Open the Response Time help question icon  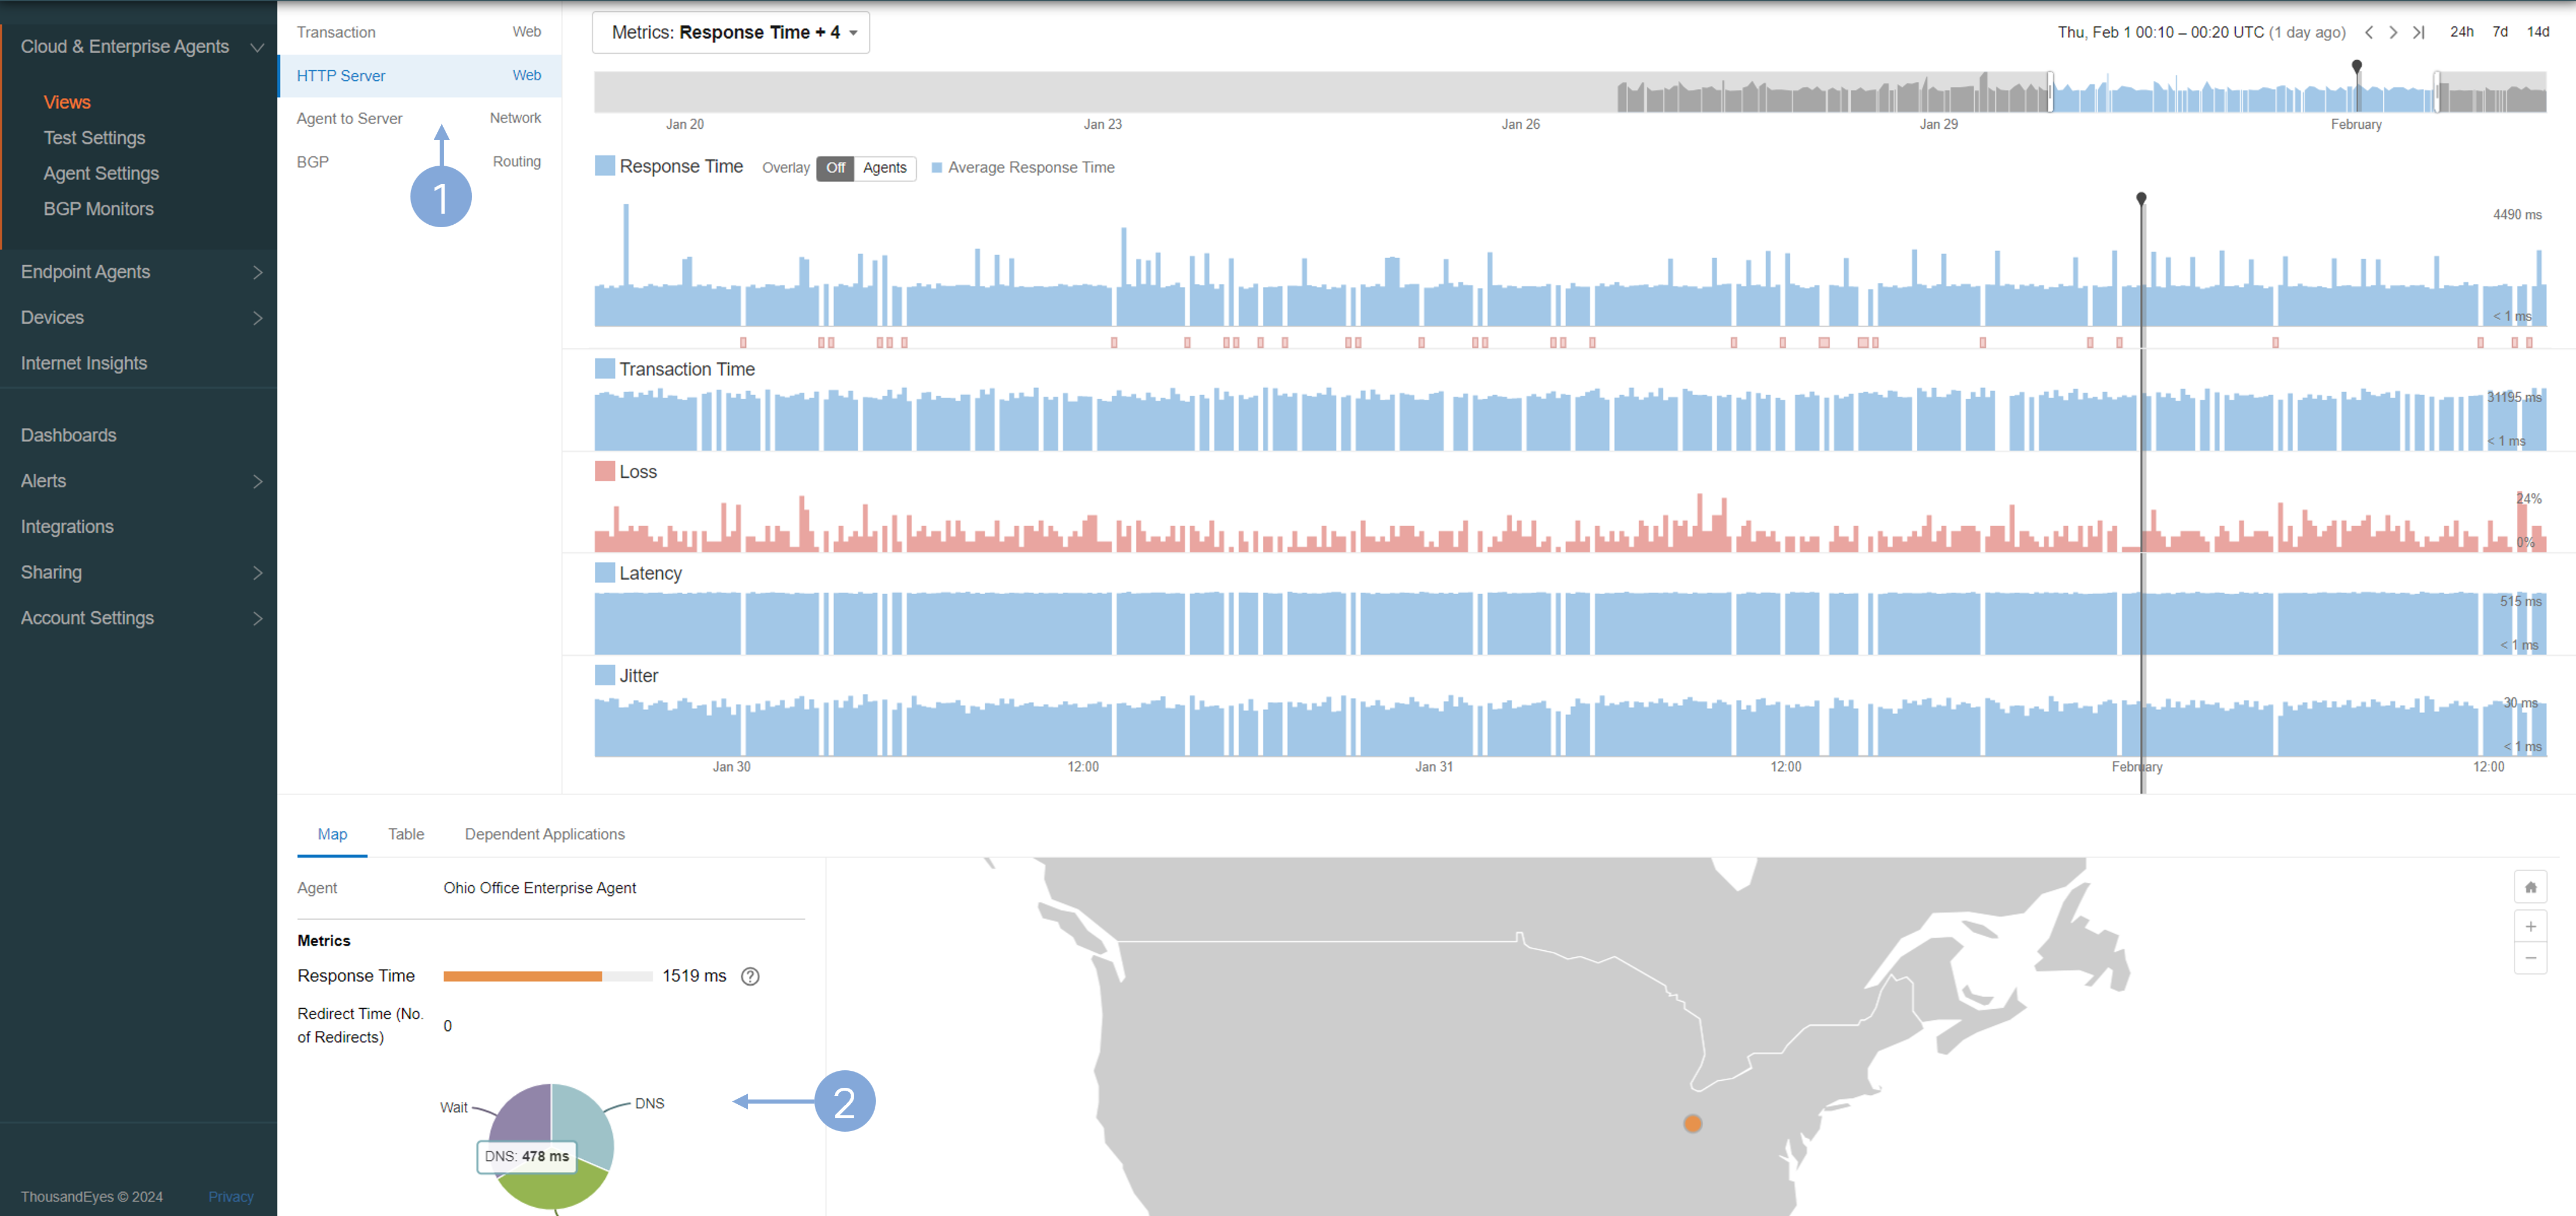750,976
